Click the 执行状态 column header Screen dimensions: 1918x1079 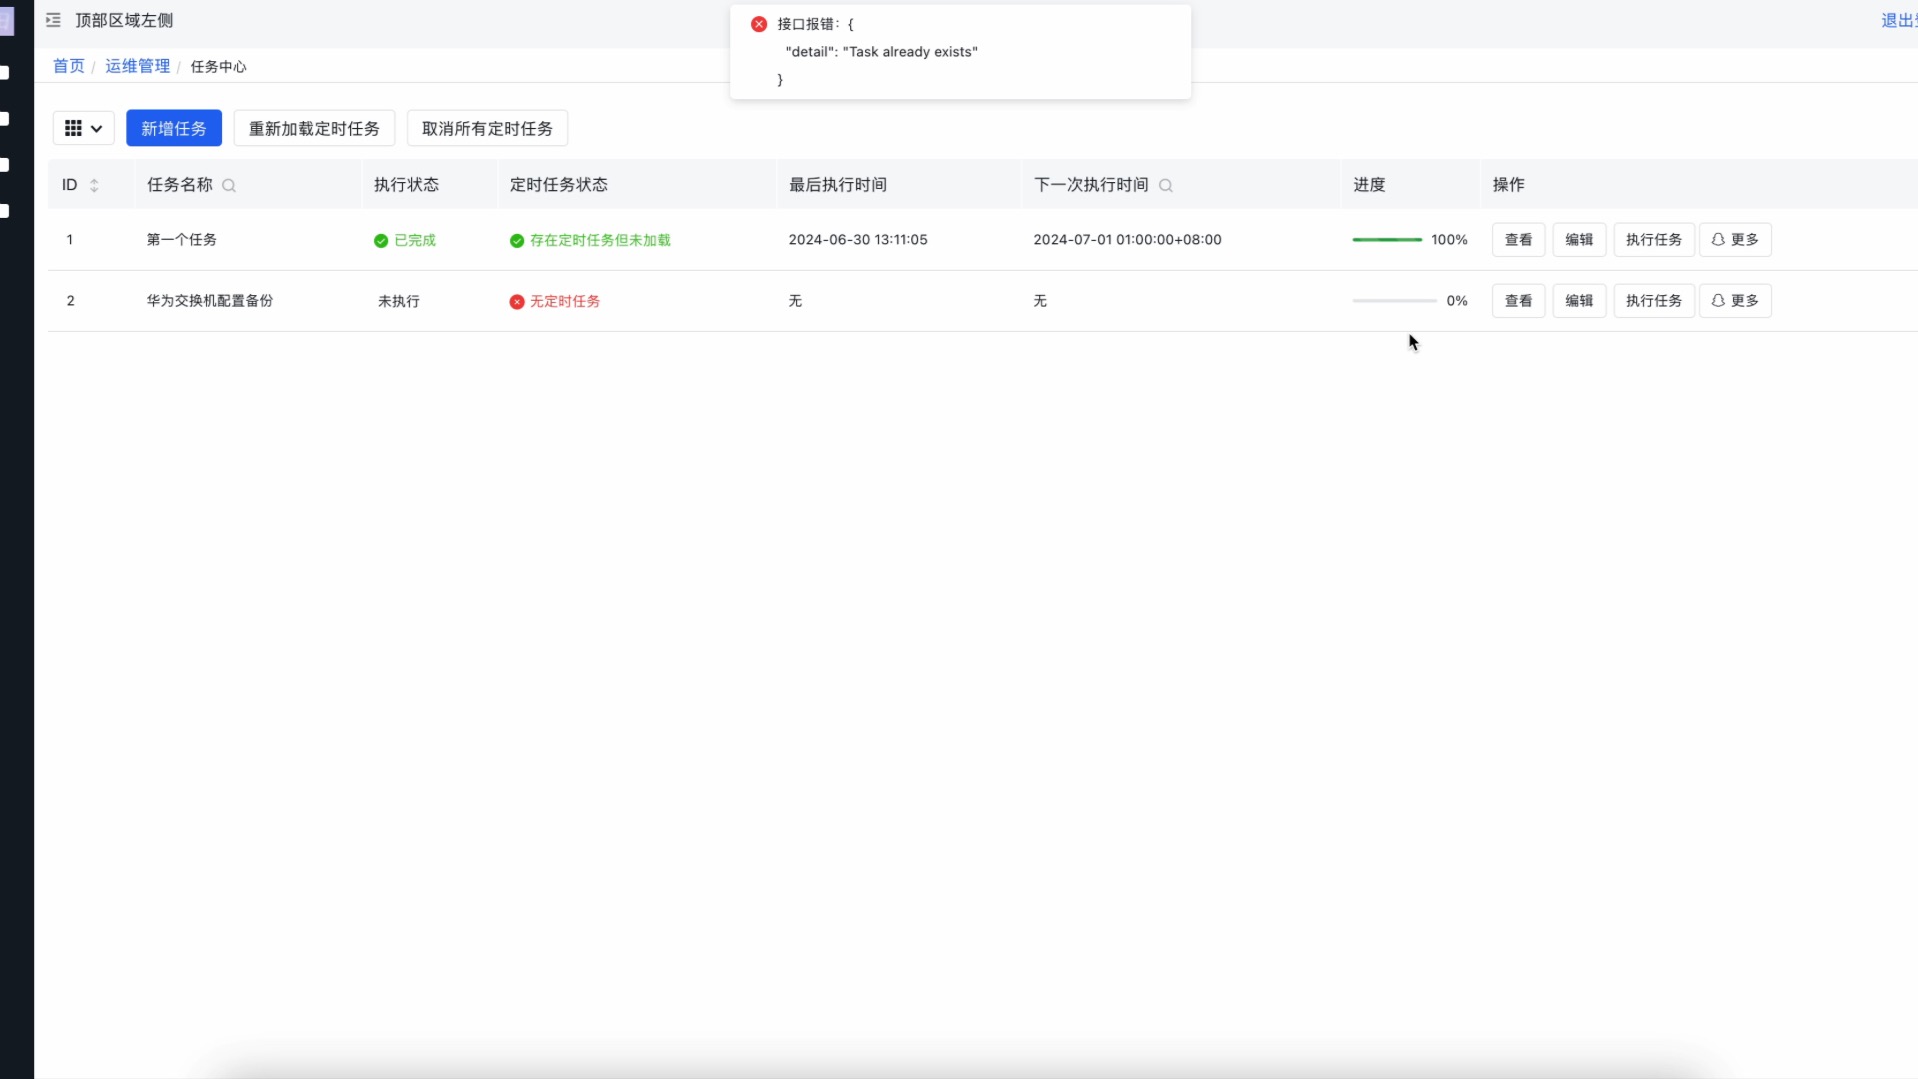tap(406, 185)
